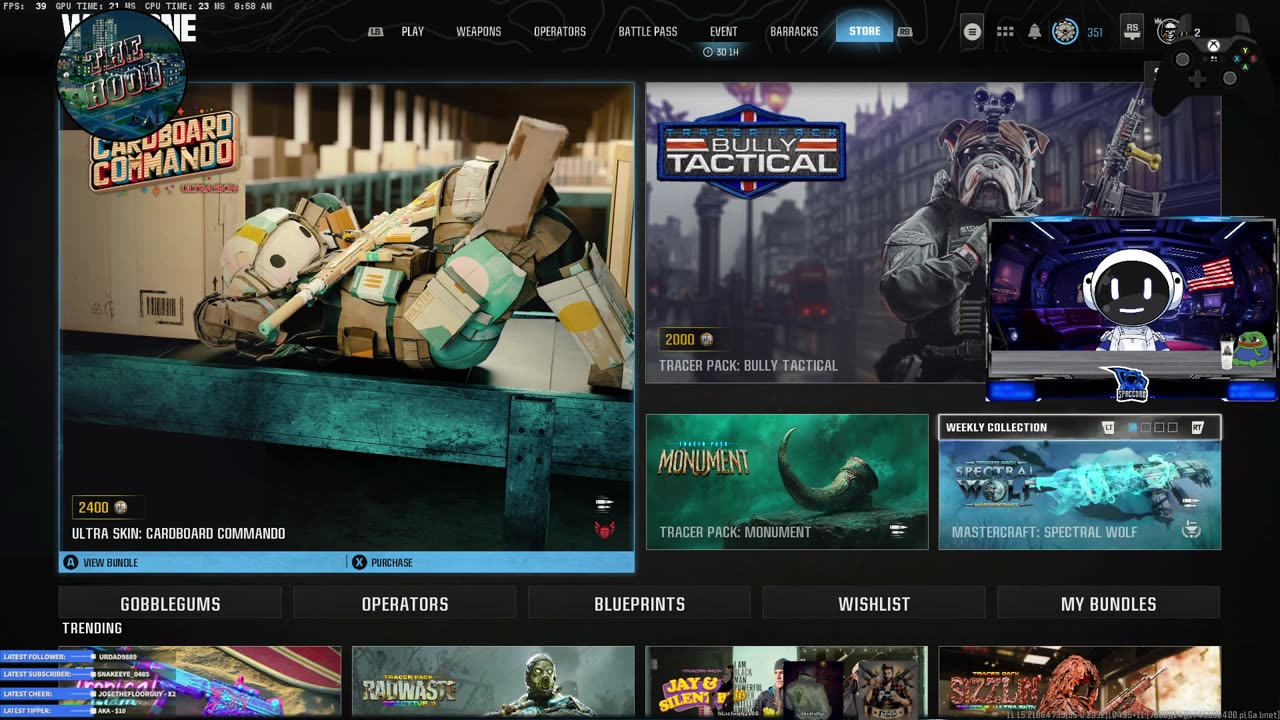Click the tracer bullets icon on Cardboard Commando
This screenshot has height=720, width=1280.
point(604,504)
